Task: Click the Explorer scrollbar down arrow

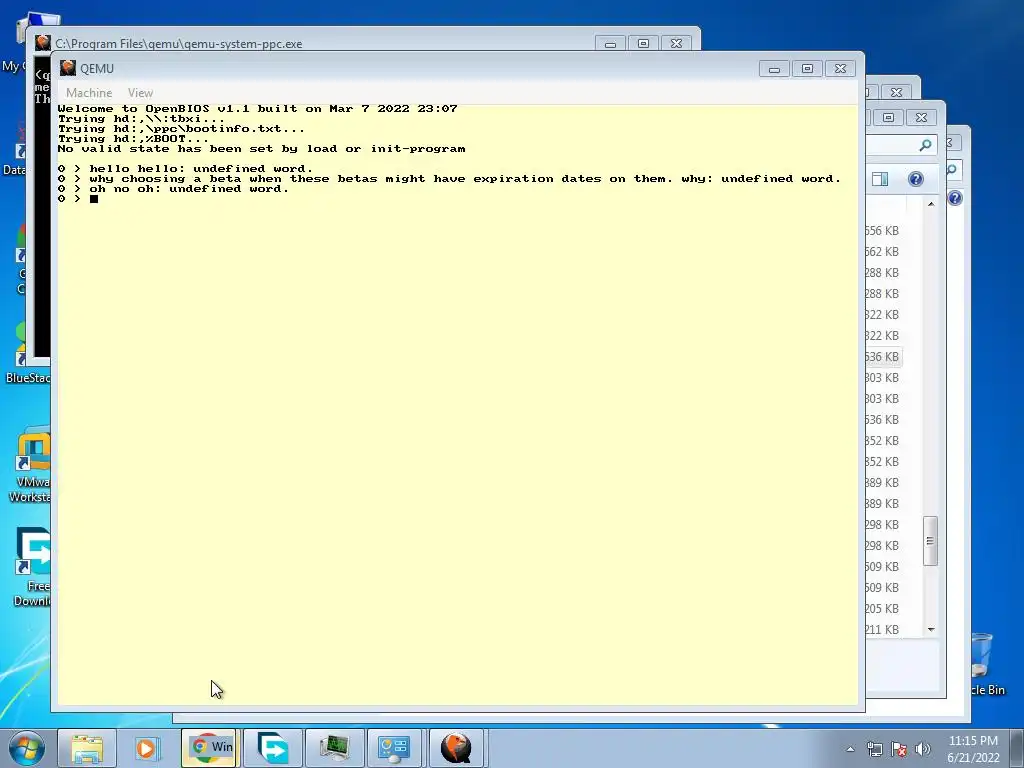Action: [x=931, y=630]
